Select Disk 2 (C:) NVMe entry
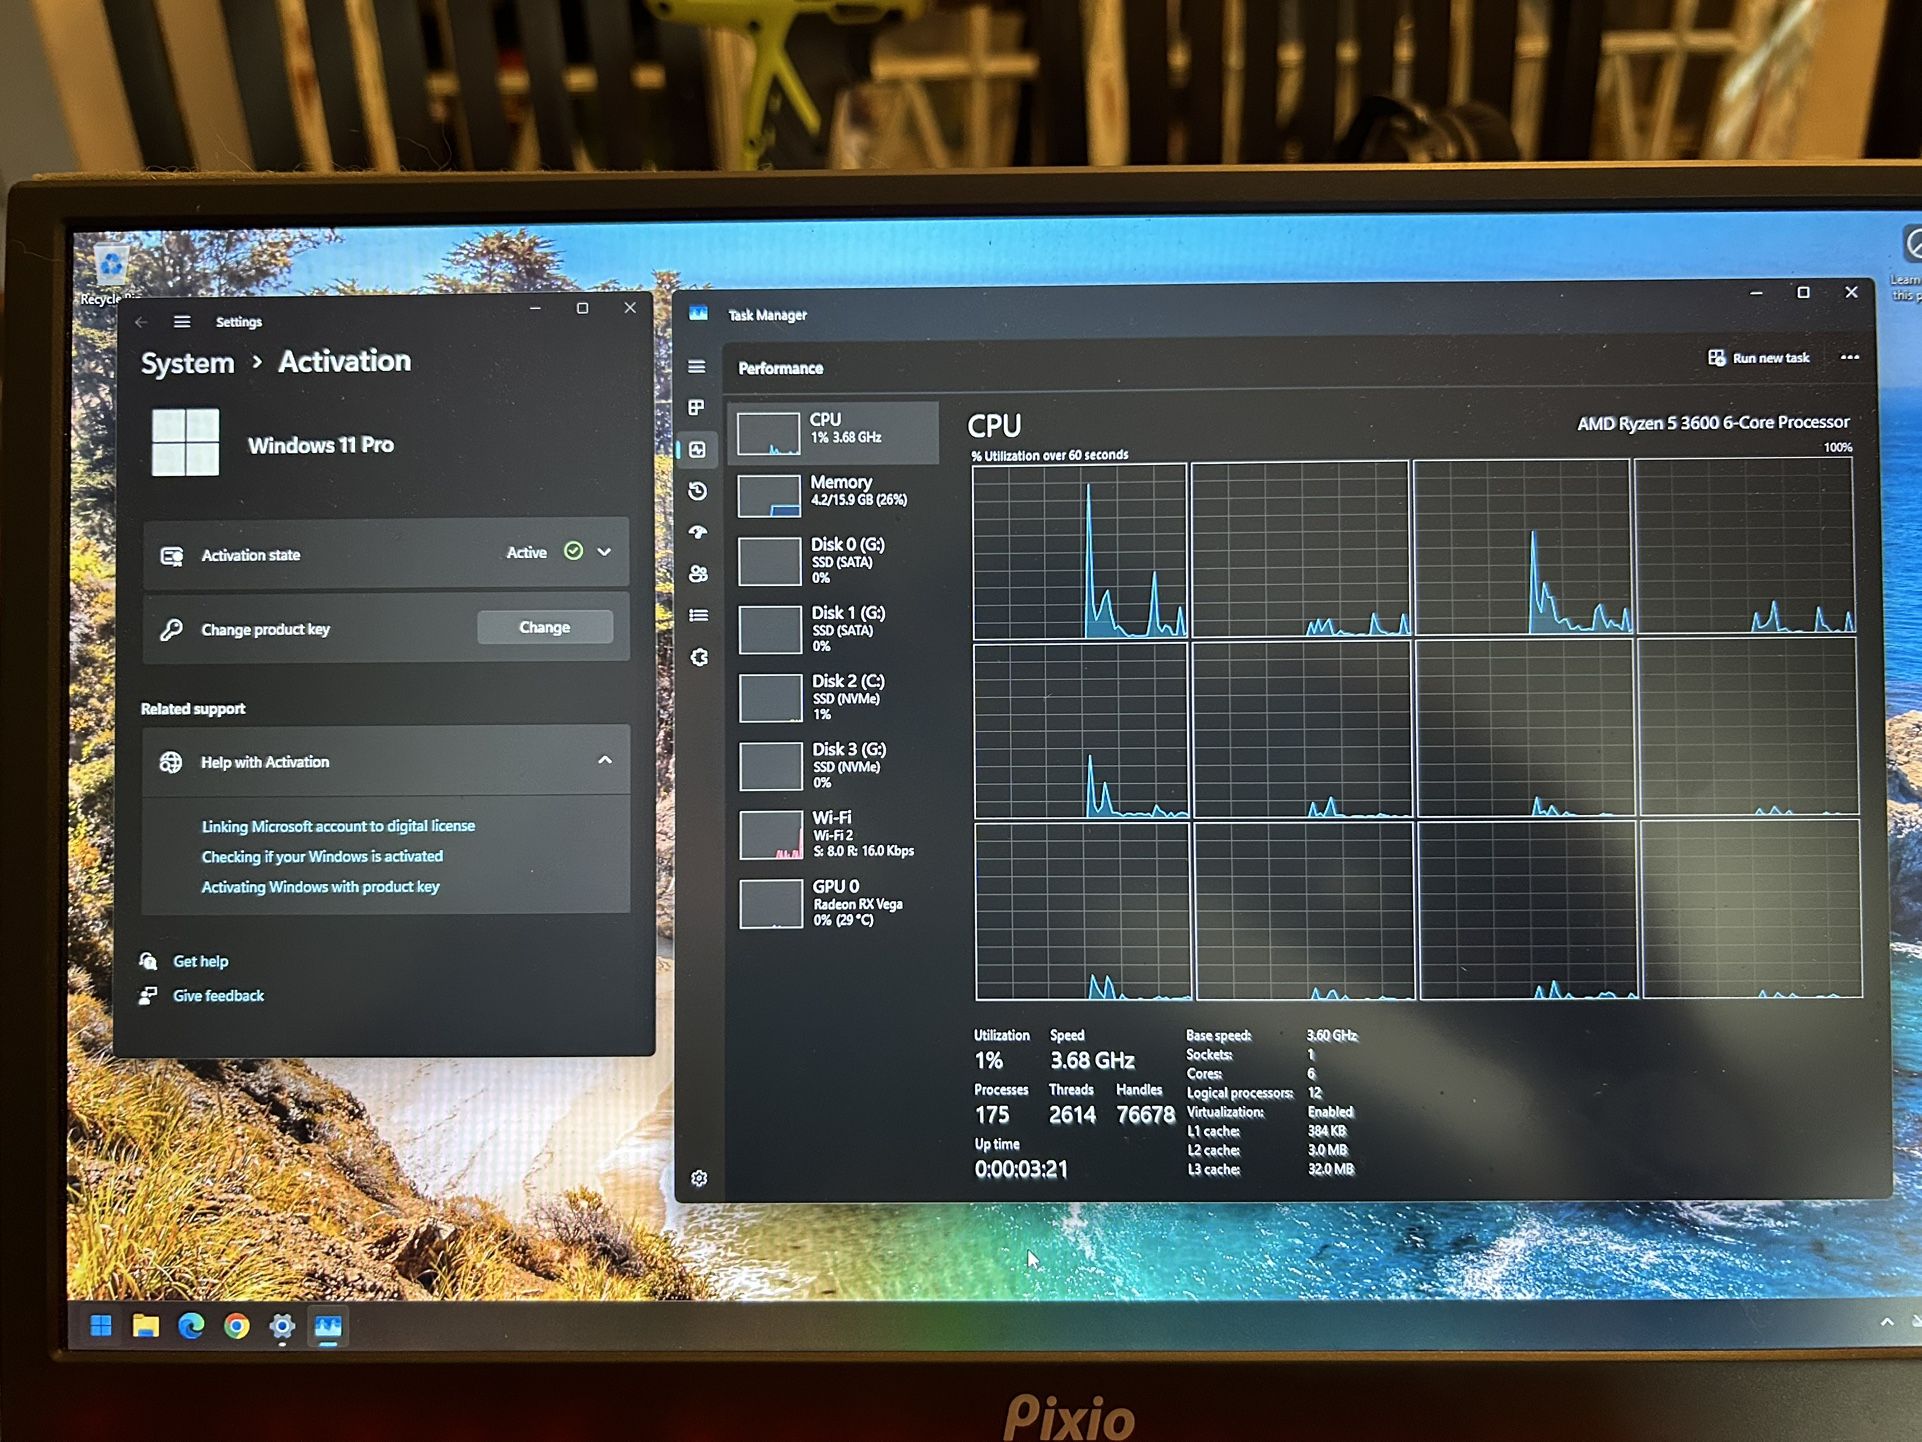 click(837, 699)
